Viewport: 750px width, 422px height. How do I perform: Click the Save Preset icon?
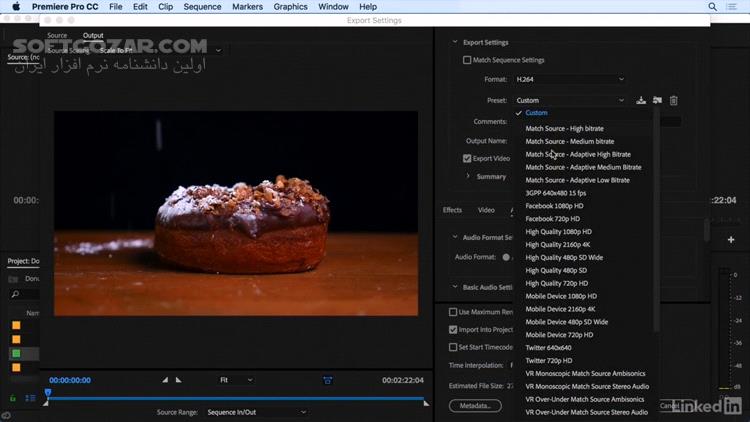[641, 100]
